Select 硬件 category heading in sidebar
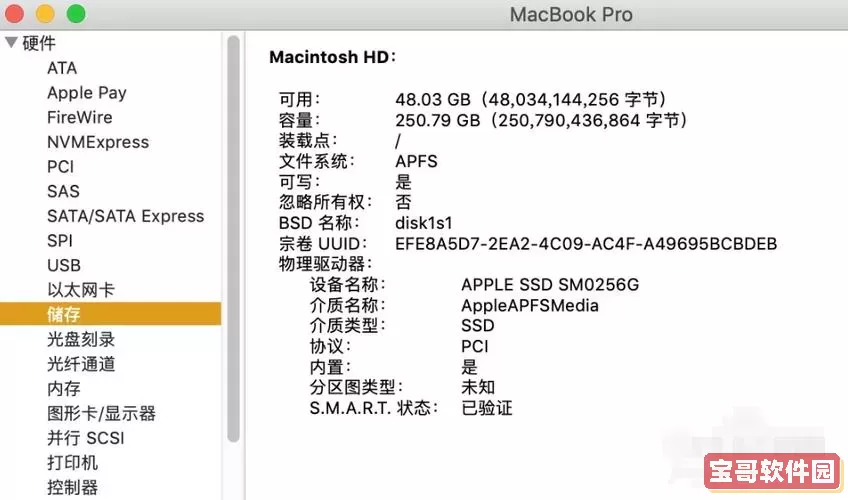The image size is (848, 500). [x=39, y=43]
